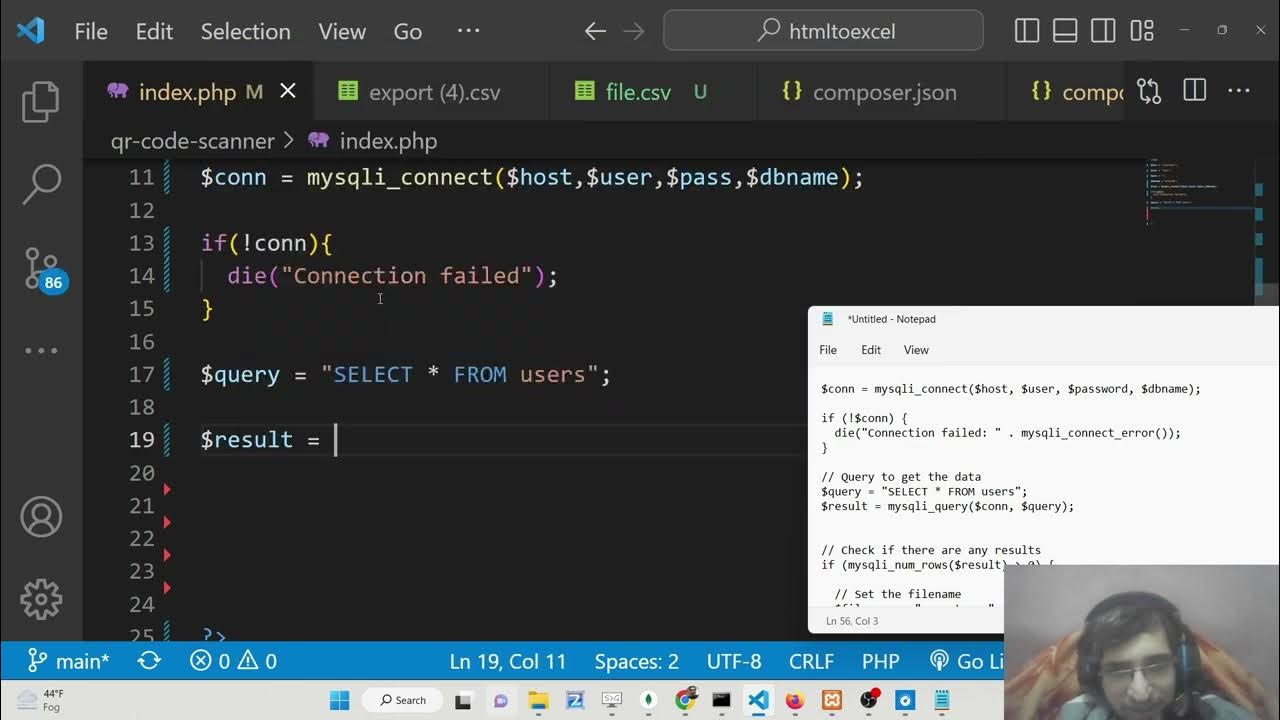Click the Synchronize Changes status icon
1280x720 pixels.
tap(149, 661)
